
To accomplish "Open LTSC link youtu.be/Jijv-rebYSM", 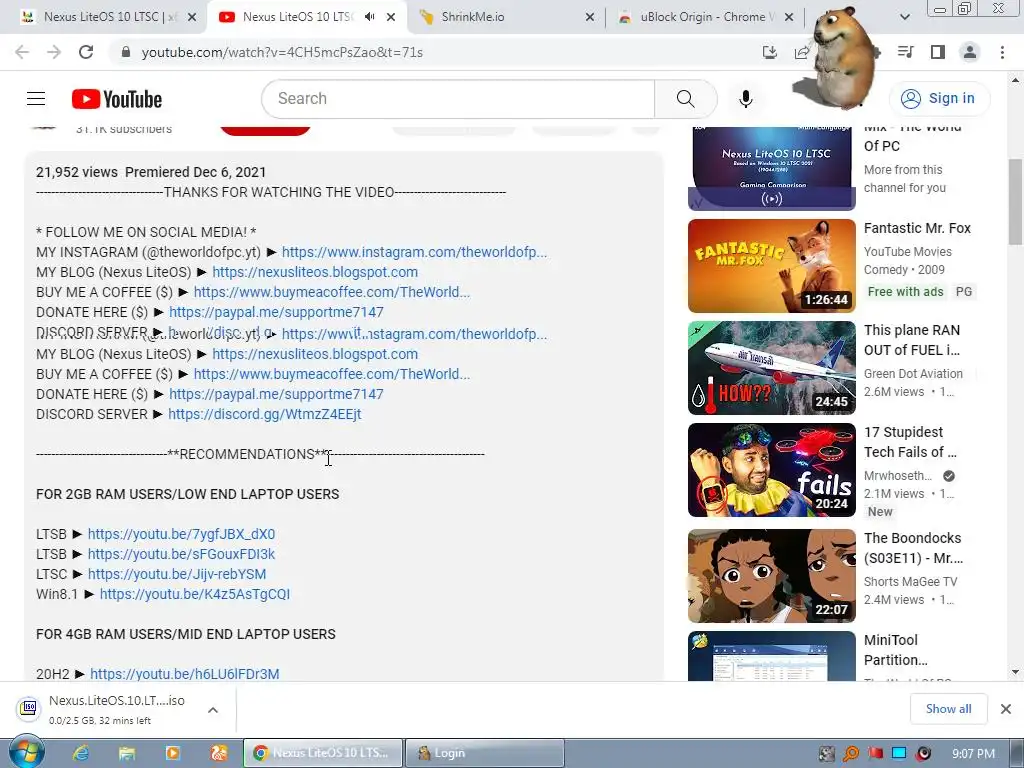I will [177, 574].
